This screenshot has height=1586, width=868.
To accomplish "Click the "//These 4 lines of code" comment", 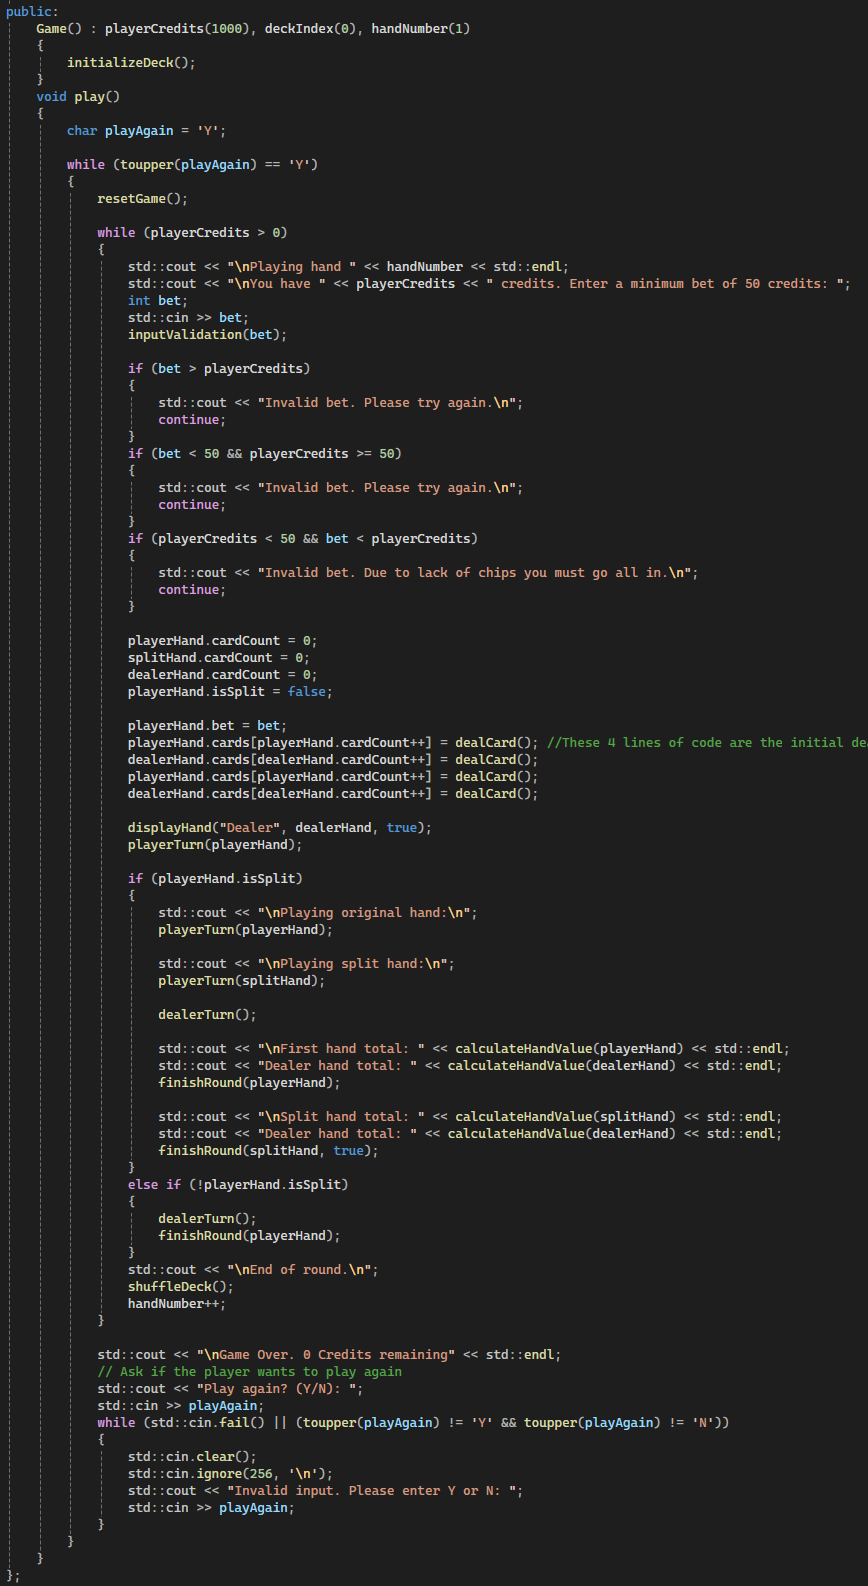I will click(707, 742).
